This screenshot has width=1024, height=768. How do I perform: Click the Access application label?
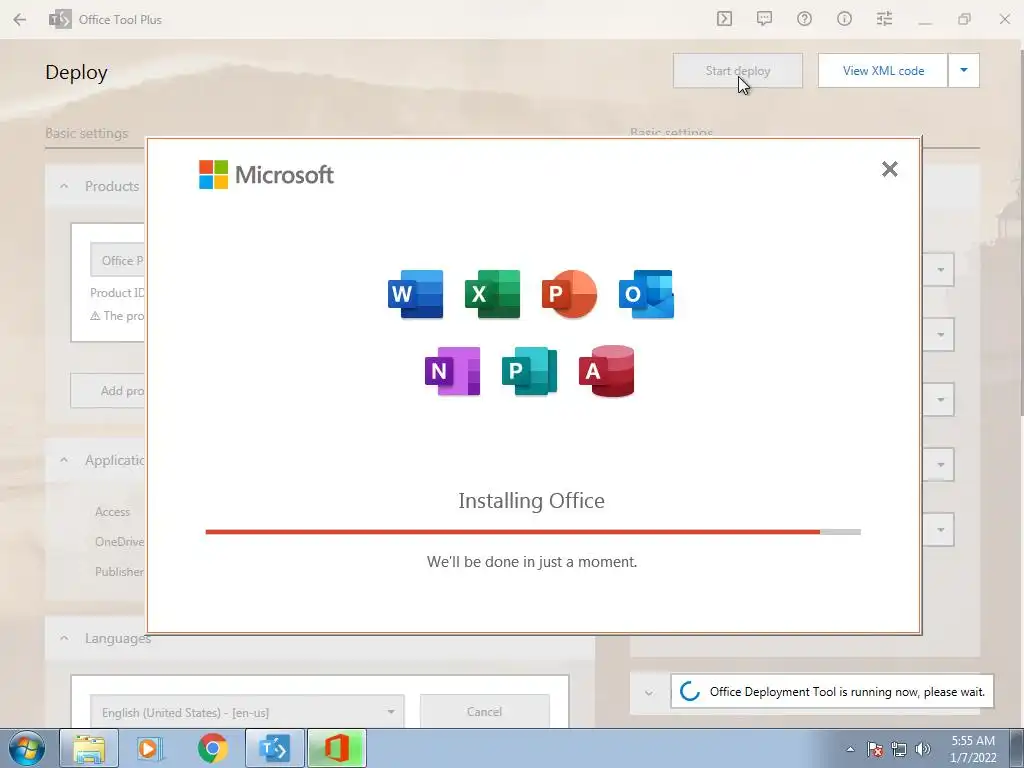(x=112, y=512)
